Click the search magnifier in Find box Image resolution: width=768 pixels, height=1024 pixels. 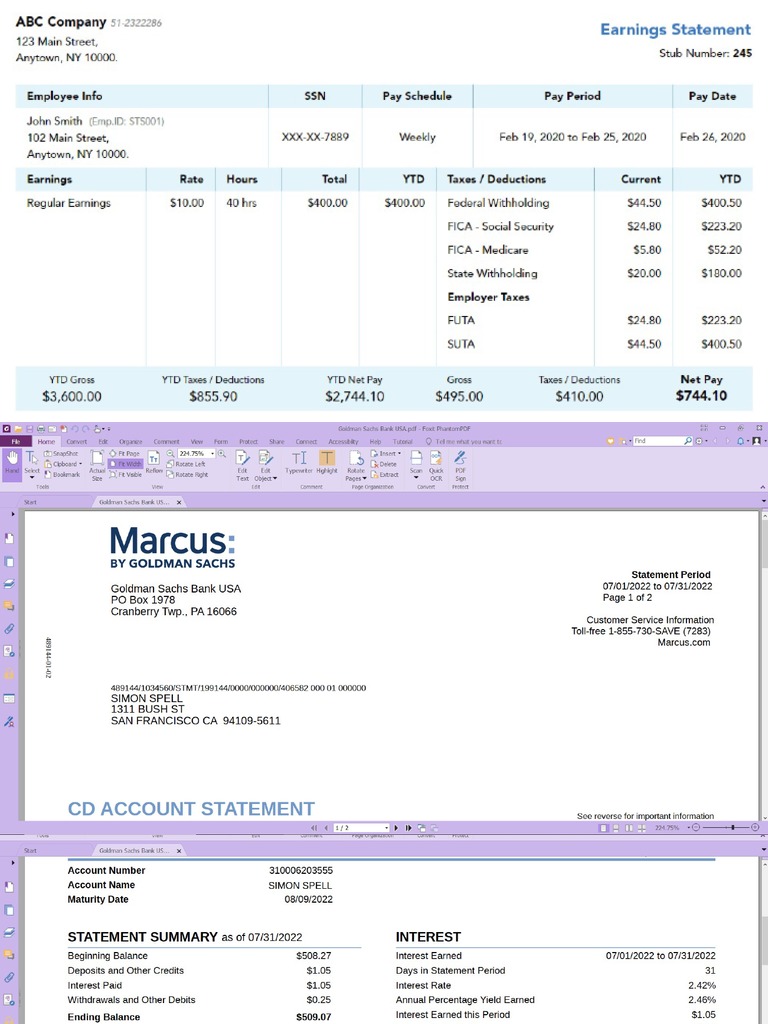click(688, 441)
